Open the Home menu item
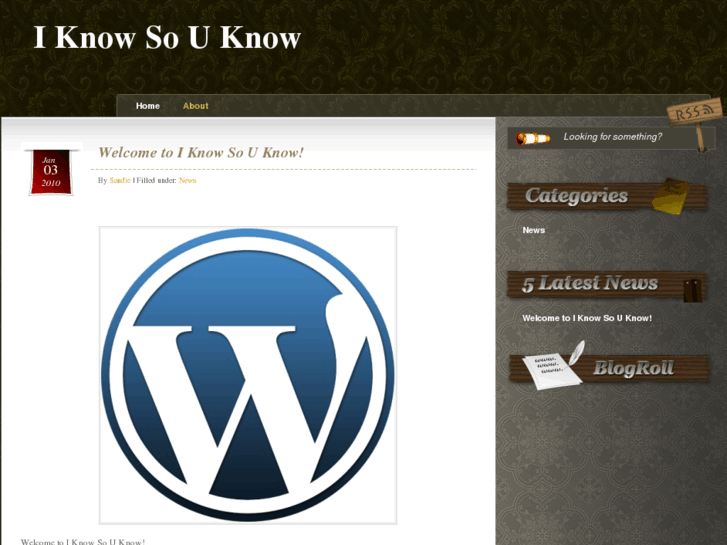This screenshot has width=727, height=545. (x=148, y=106)
